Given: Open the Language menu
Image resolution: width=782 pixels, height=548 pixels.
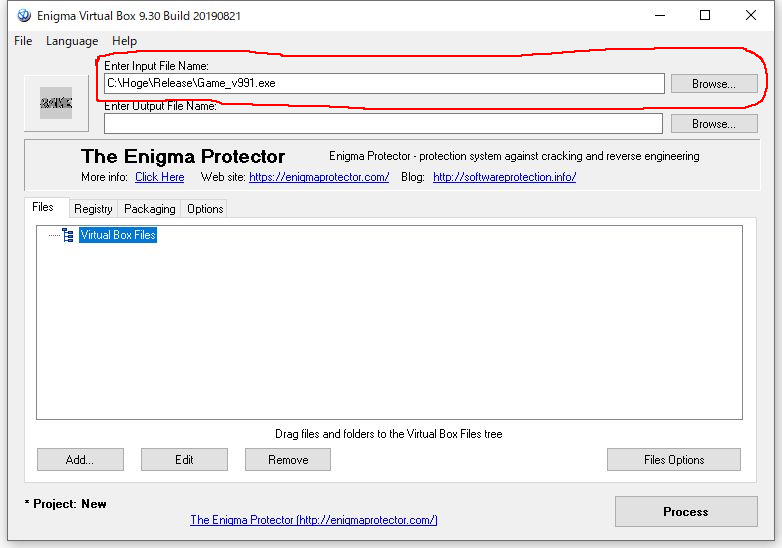Looking at the screenshot, I should [72, 41].
